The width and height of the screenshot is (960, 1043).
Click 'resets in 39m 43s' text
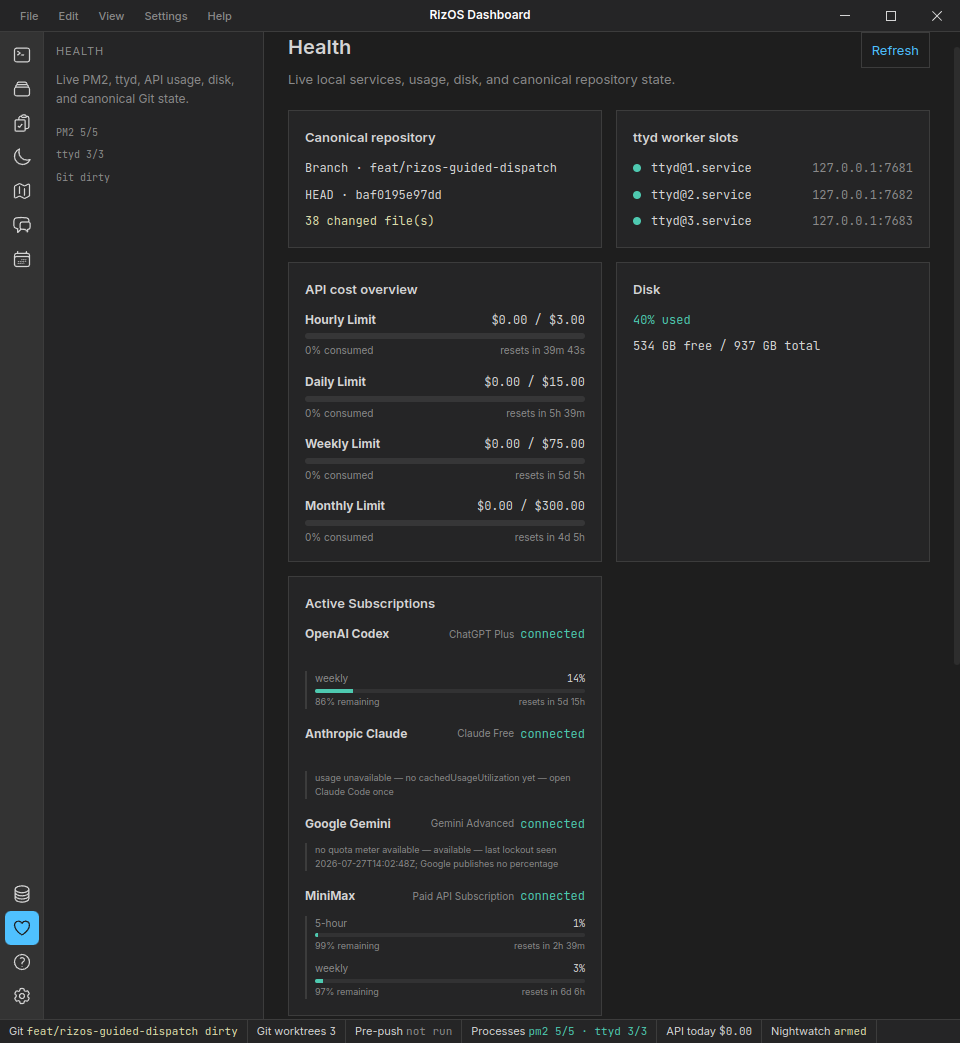pos(542,351)
